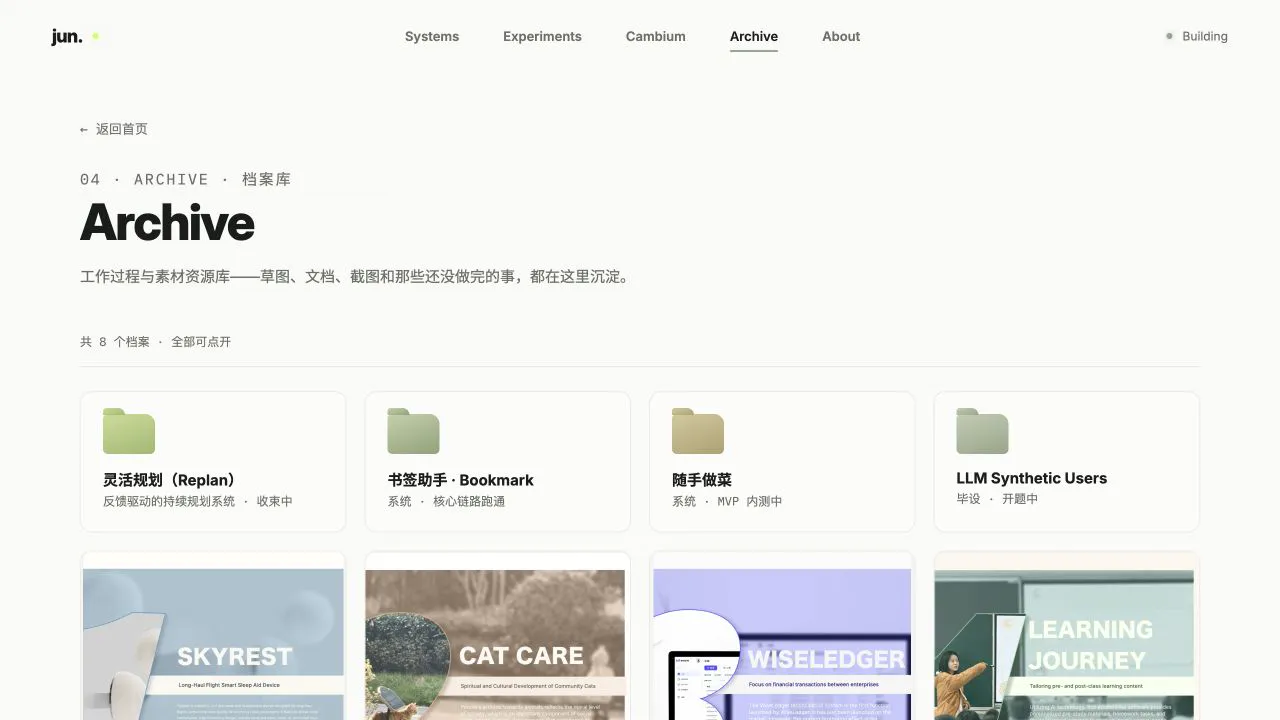Click the 04 · ARCHIVE · 档案库 breadcrumb label
Viewport: 1280px width, 720px height.
click(186, 179)
